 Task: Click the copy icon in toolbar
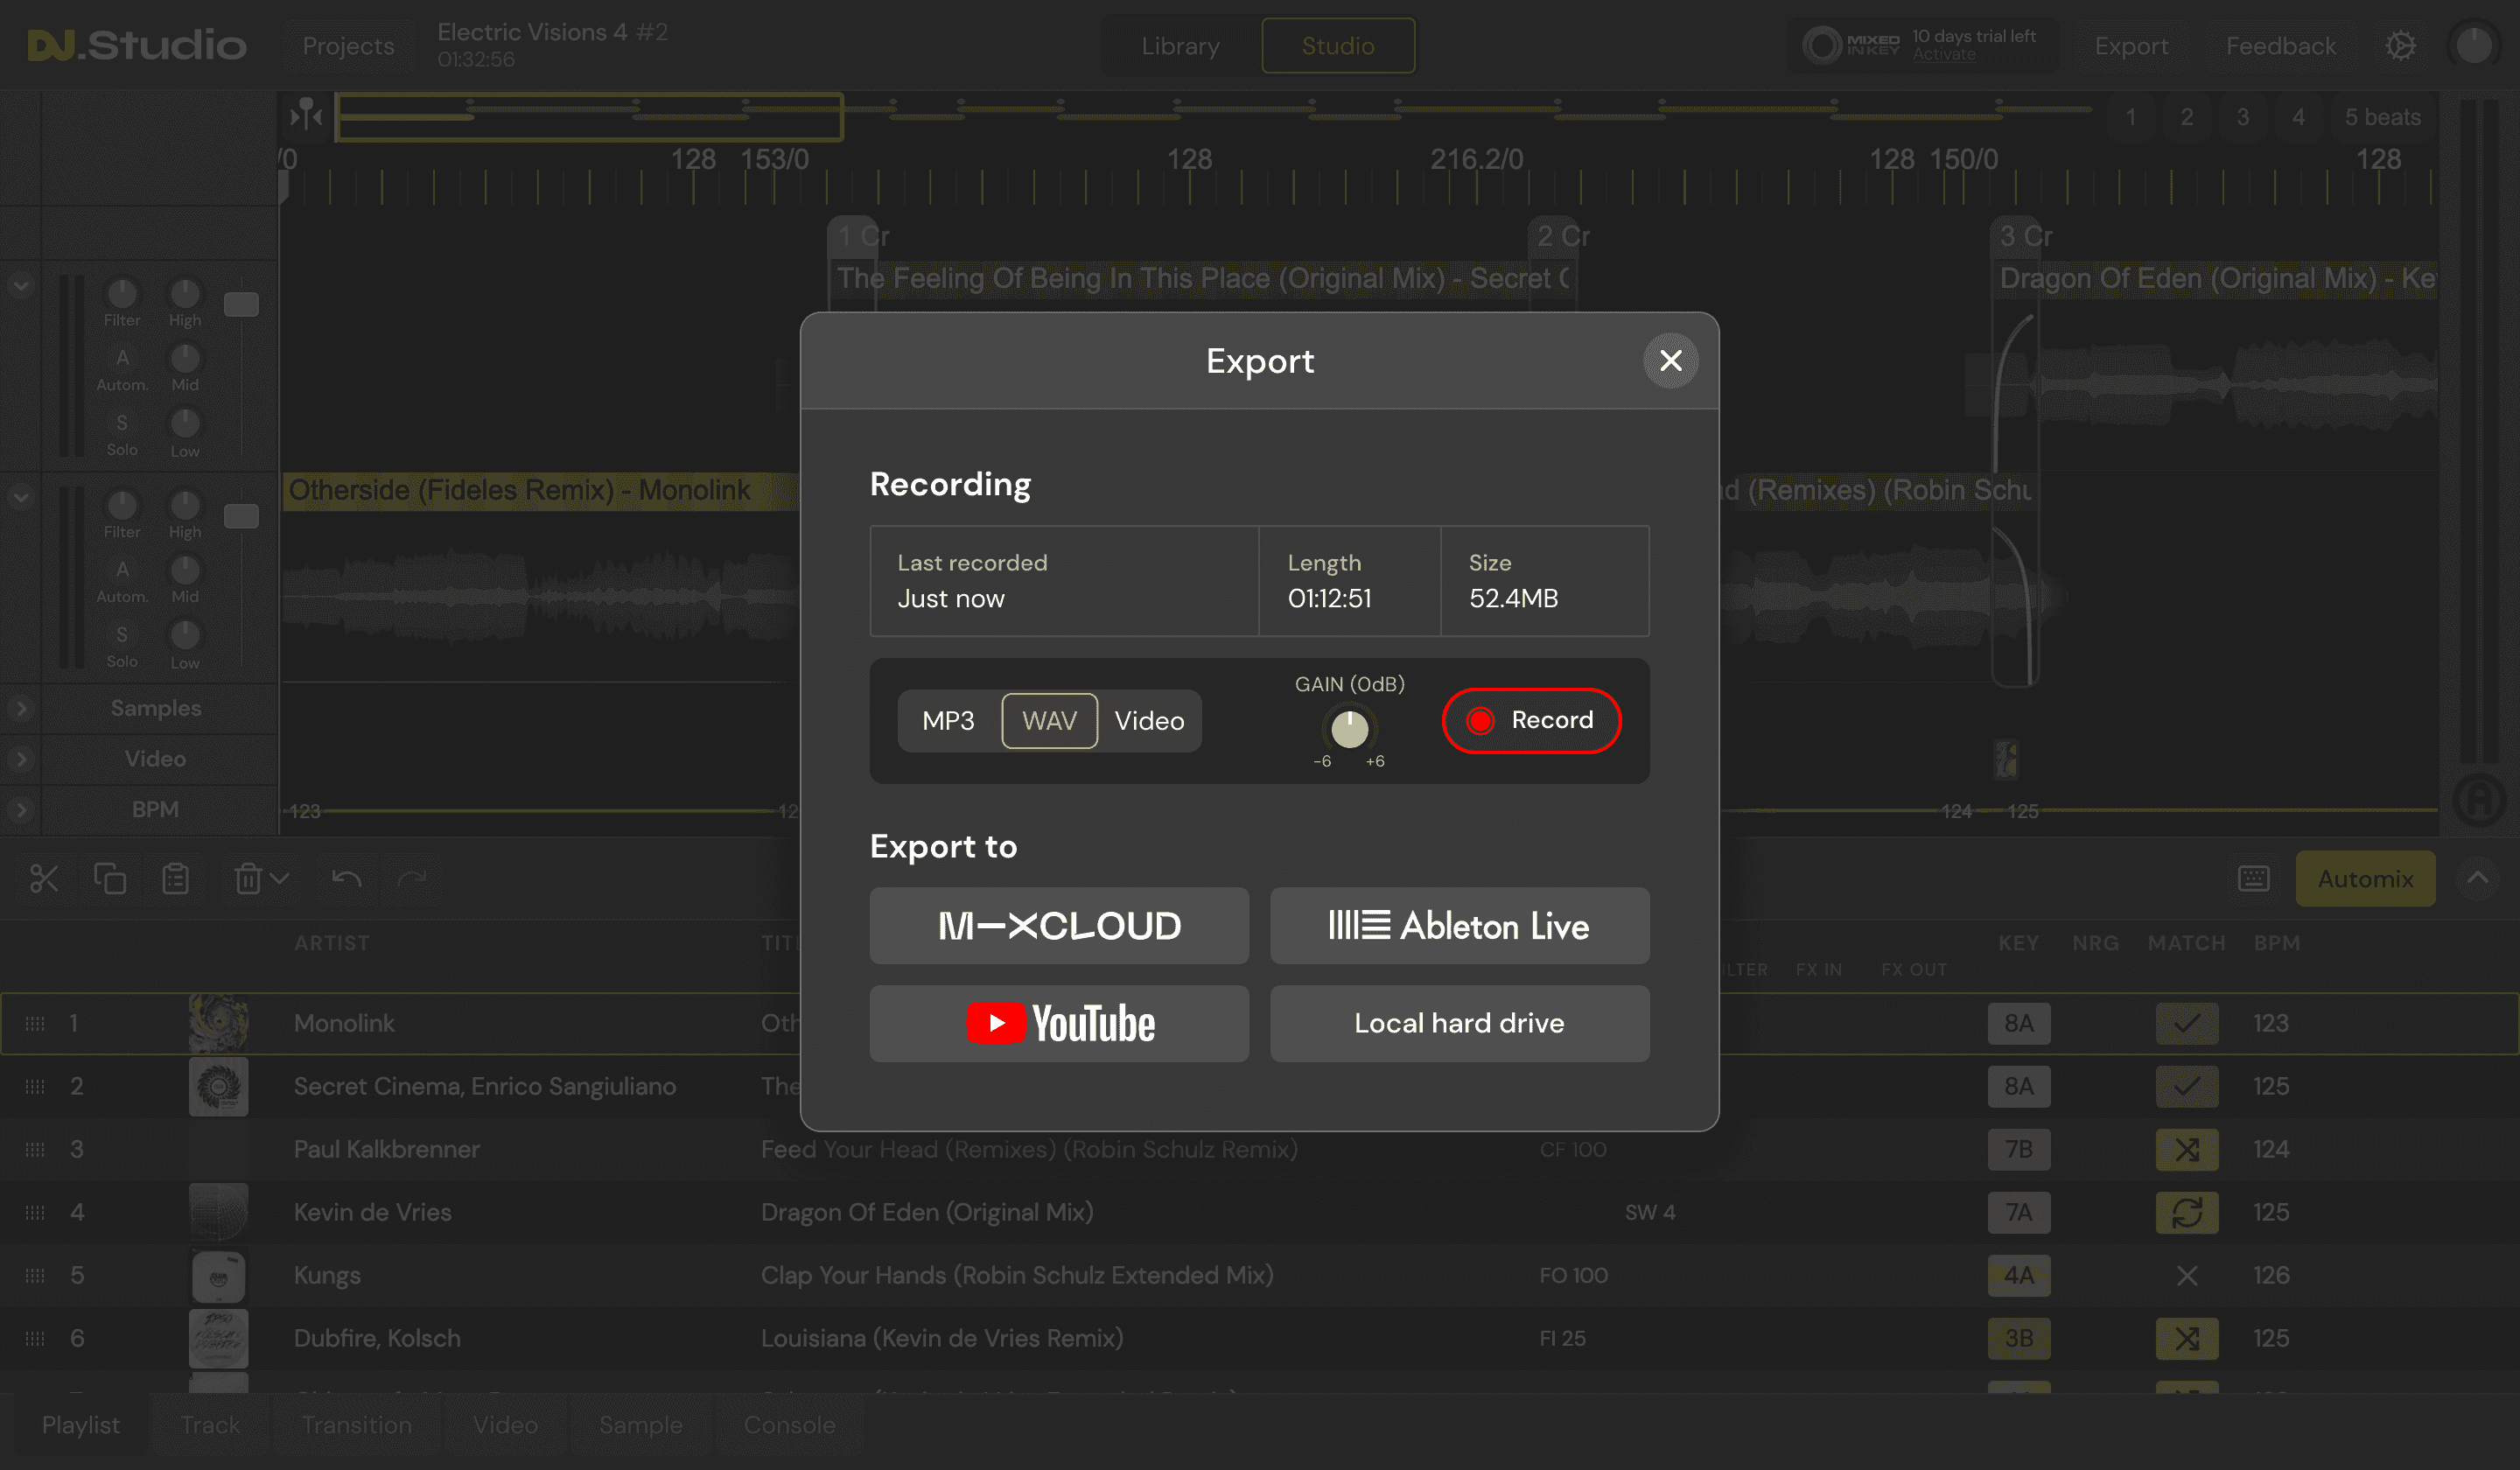[x=109, y=879]
